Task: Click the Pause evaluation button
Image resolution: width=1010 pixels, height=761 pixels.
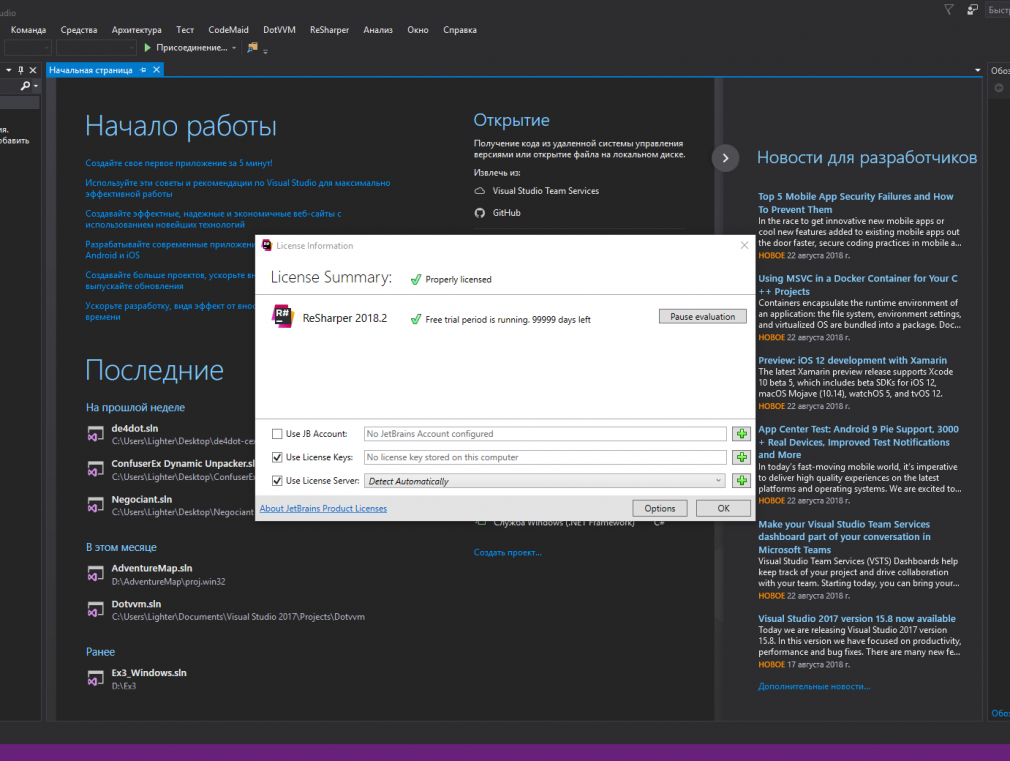Action: click(702, 316)
